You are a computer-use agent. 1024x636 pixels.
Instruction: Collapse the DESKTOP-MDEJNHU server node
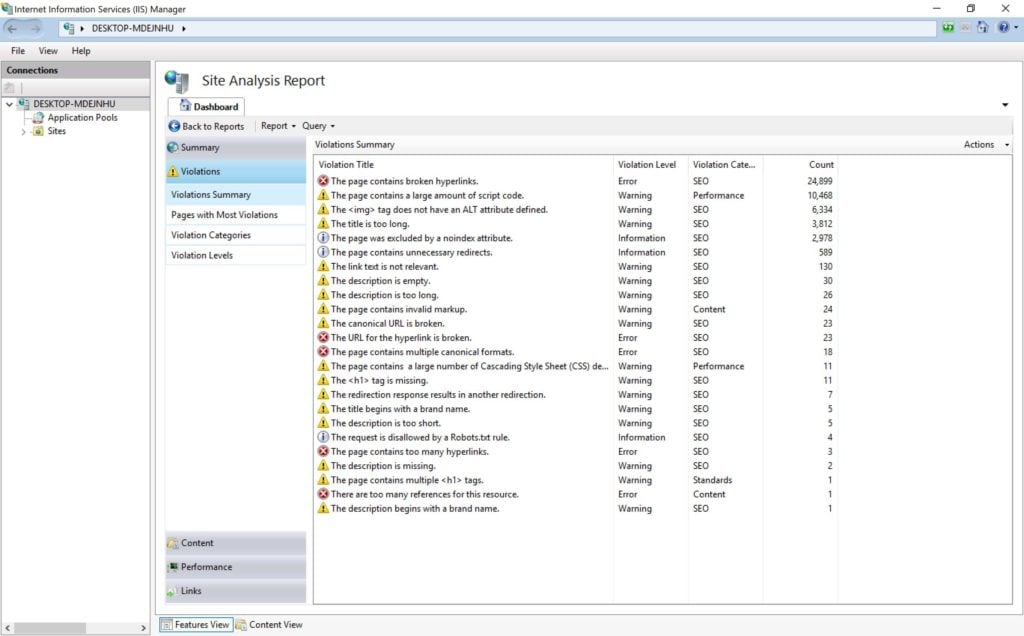tap(9, 104)
